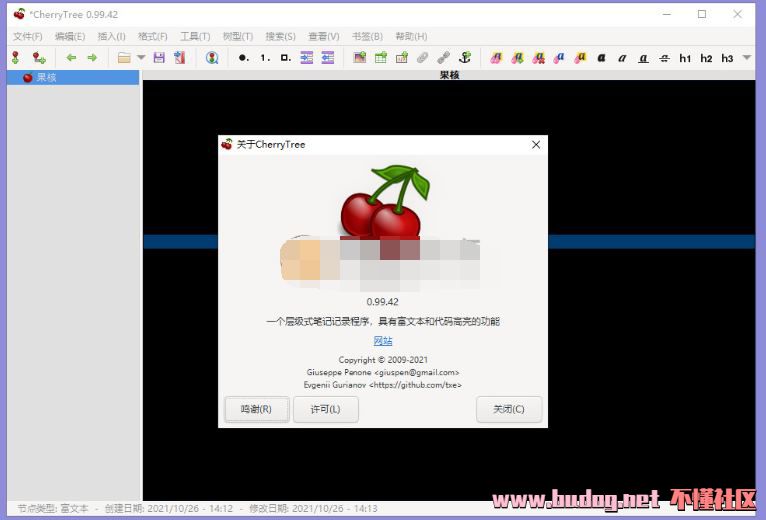This screenshot has width=766, height=520.
Task: Open the 搜索(S) menu
Action: [280, 37]
